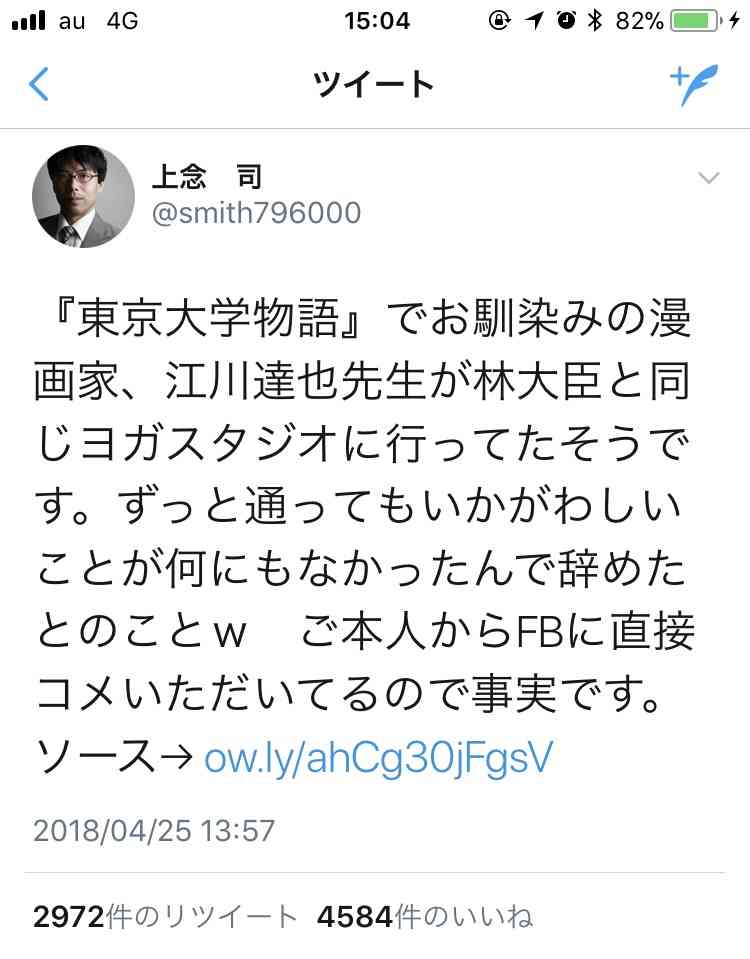Viewport: 750px width, 959px height.
Task: Tap the Bluetooth status icon
Action: (x=594, y=20)
